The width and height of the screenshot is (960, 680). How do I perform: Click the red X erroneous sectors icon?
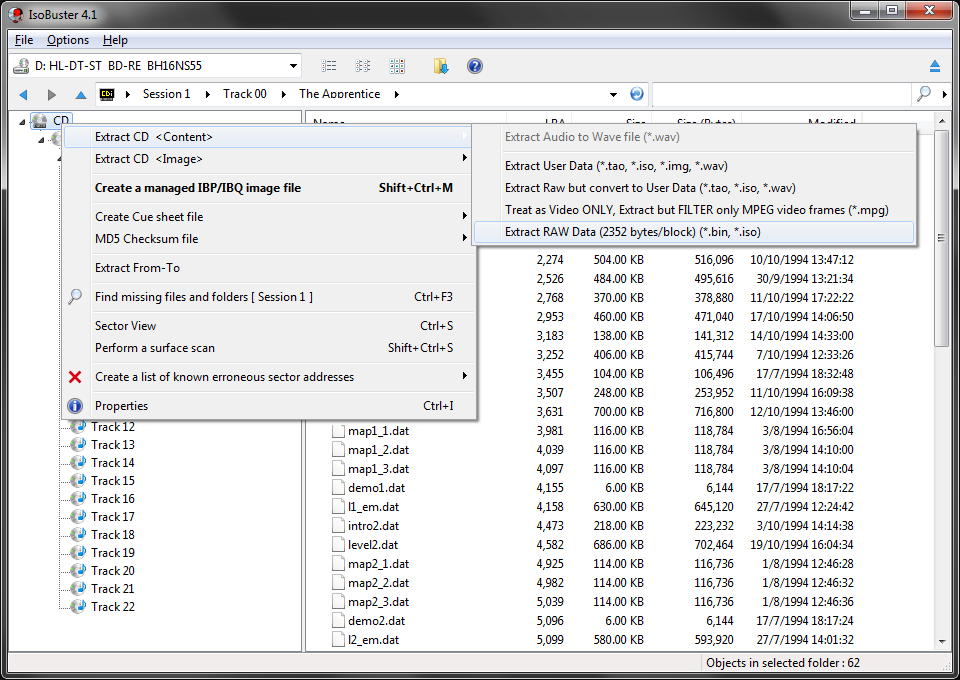pyautogui.click(x=75, y=377)
